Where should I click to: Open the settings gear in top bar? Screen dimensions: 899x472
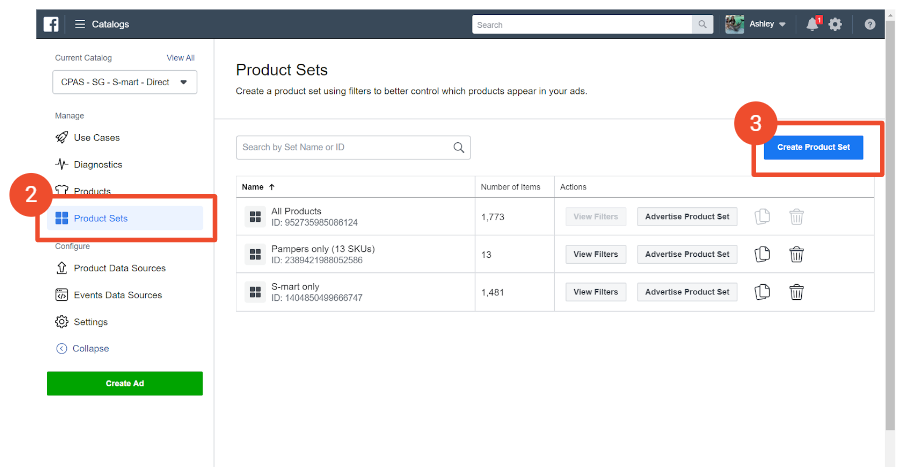835,24
